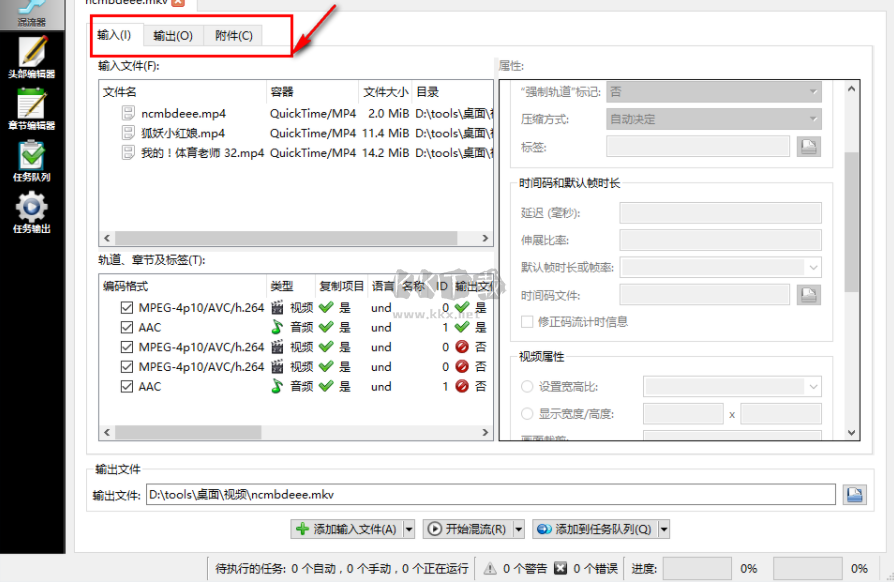Open the 任务输出 job output panel
This screenshot has width=894, height=582.
pyautogui.click(x=33, y=212)
